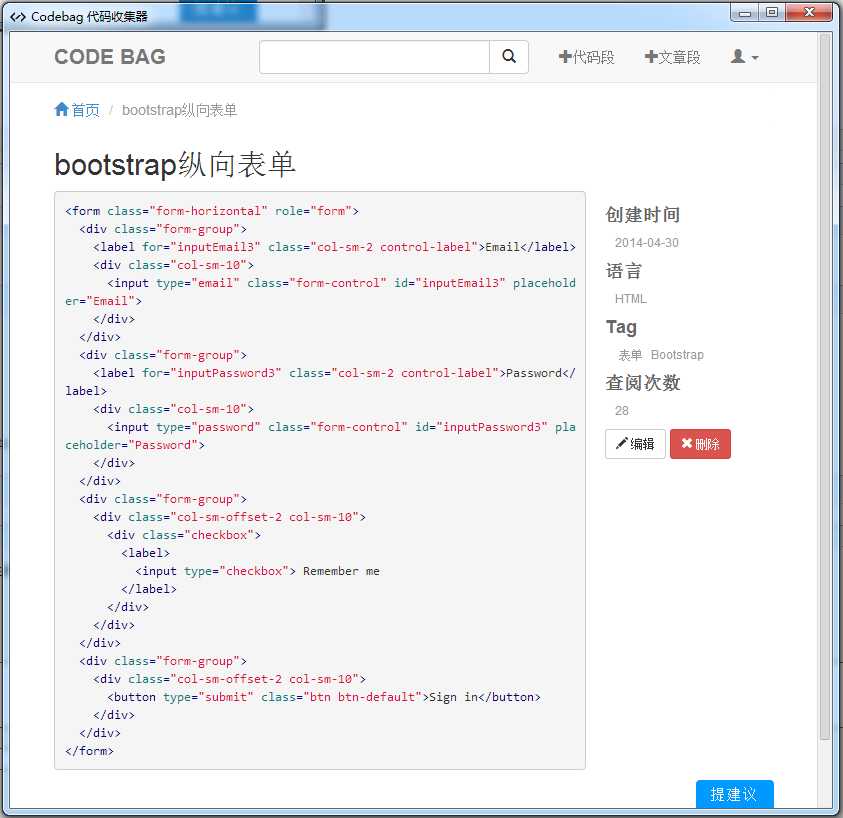
Task: Open the 提建议 feedback button
Action: coord(734,794)
